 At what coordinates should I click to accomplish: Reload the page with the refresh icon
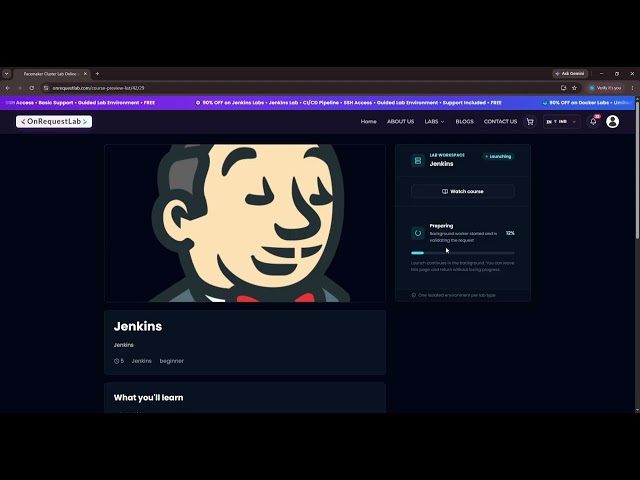click(31, 88)
